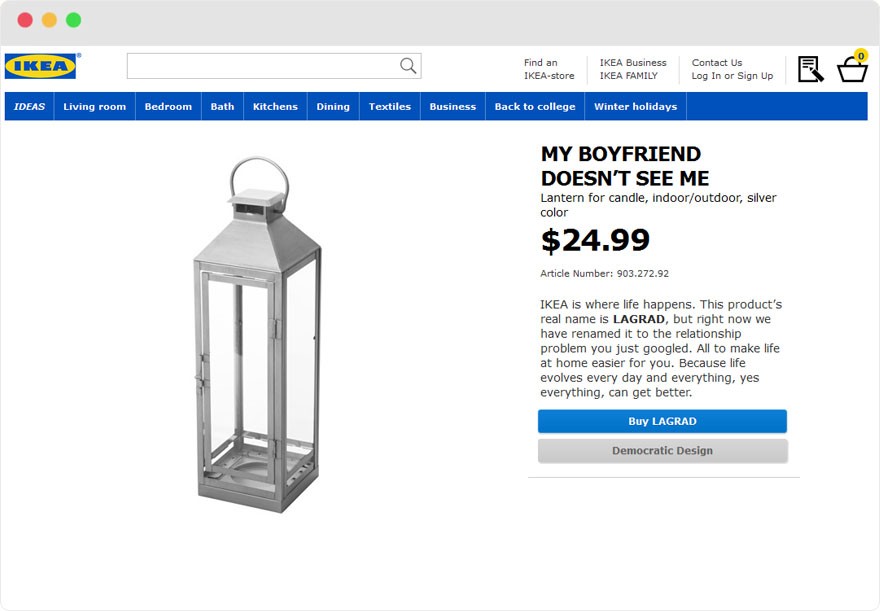Select Winter holidays in navigation
880x611 pixels.
coord(635,107)
